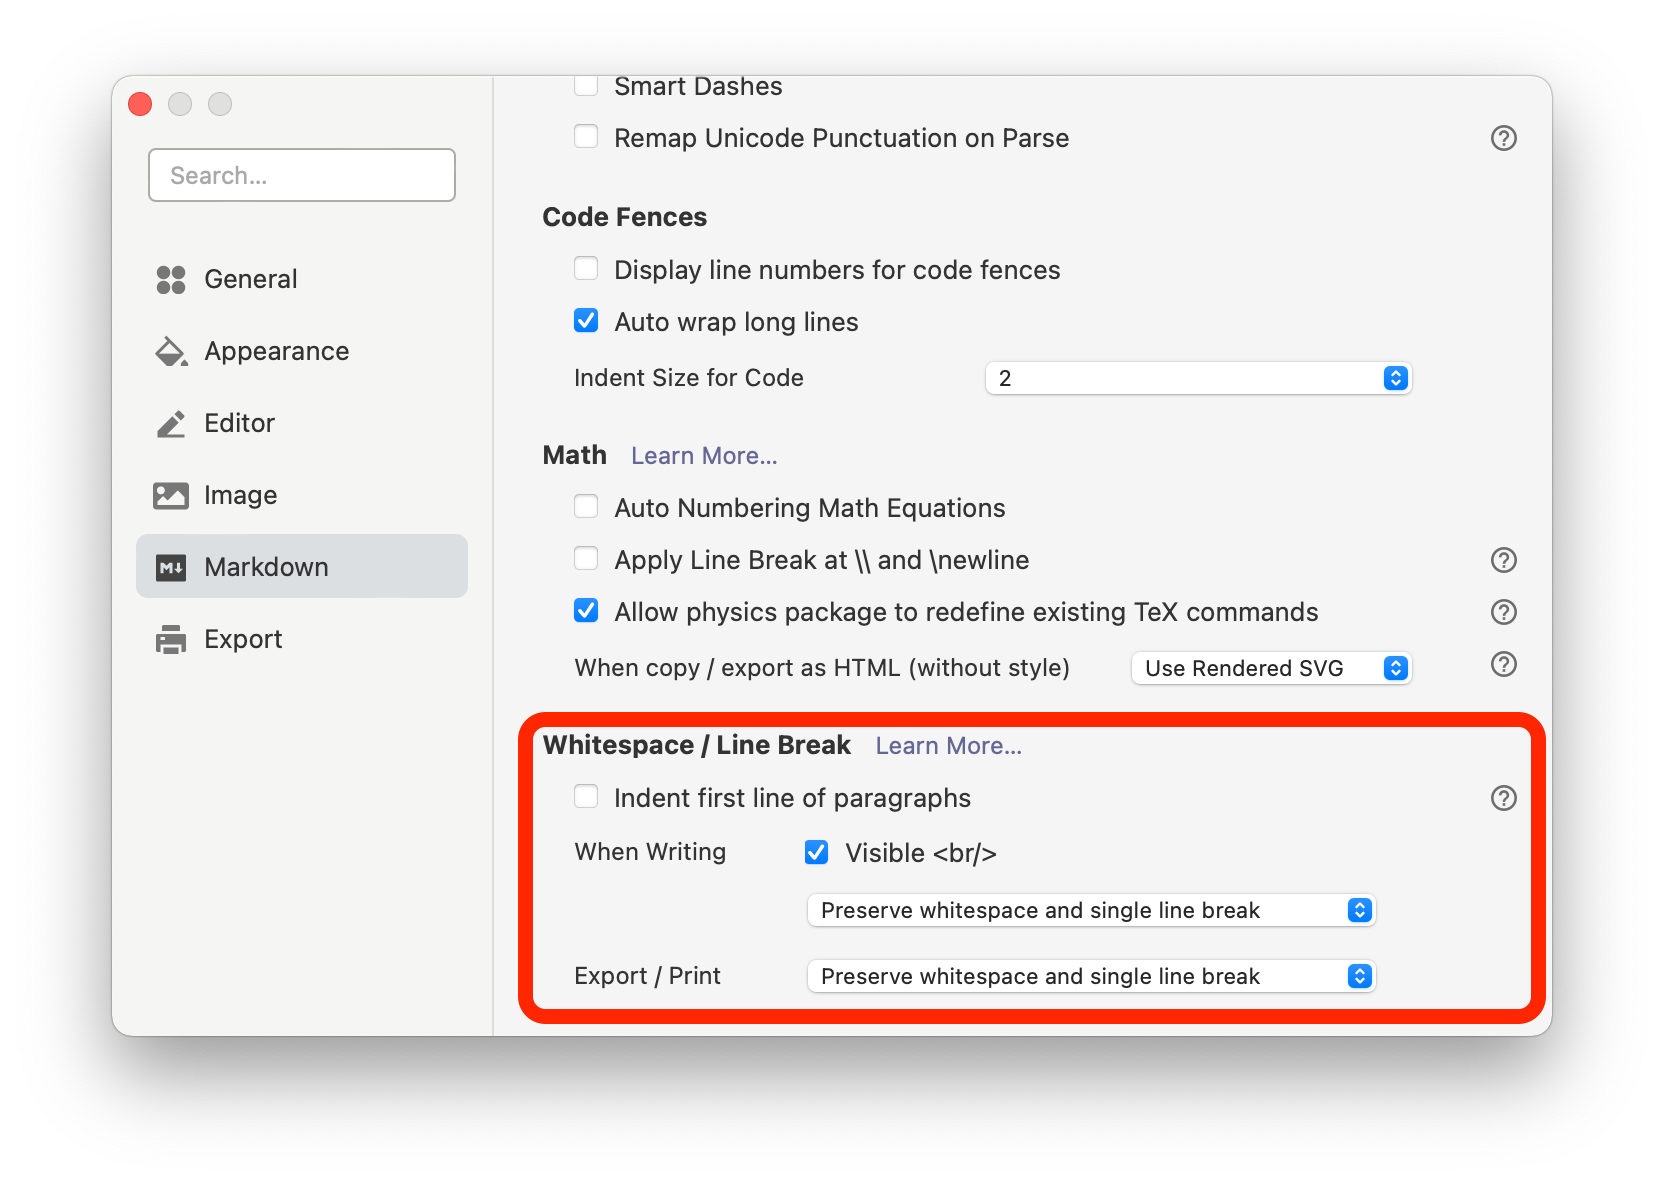Open the Use Rendered SVG dropdown

(x=1270, y=668)
